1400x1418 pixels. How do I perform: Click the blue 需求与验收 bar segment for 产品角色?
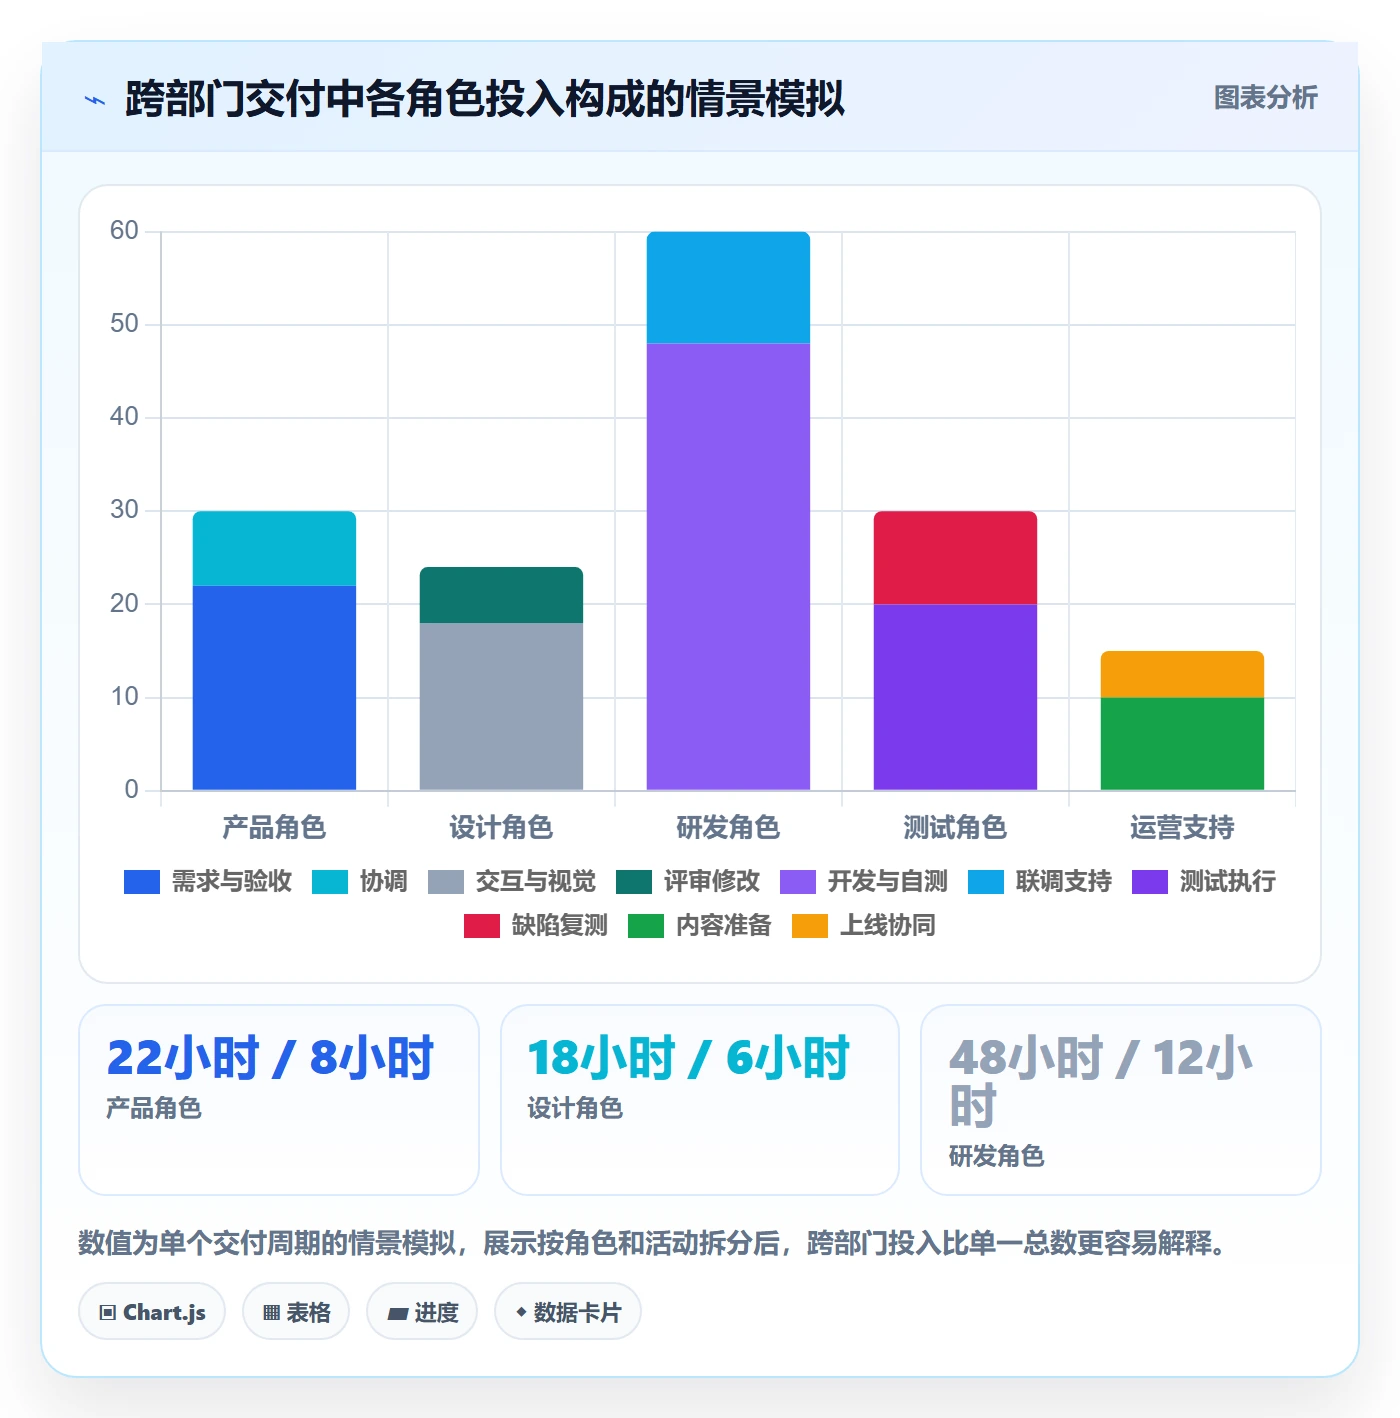274,688
